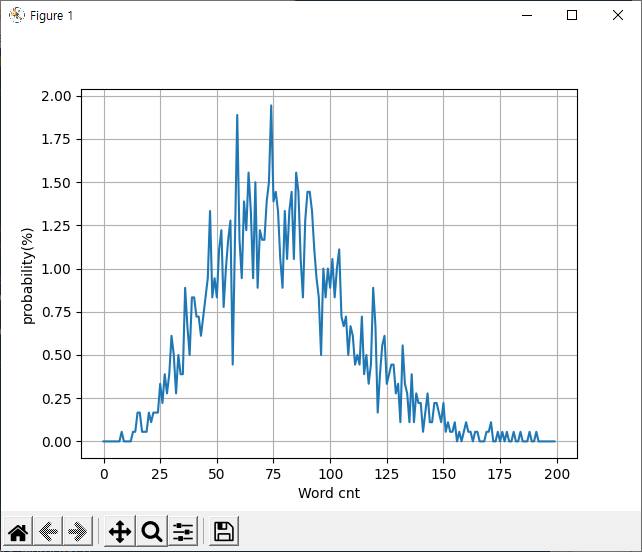The width and height of the screenshot is (642, 552).
Task: Click the '2.00' y-axis tick label
Action: [x=56, y=96]
